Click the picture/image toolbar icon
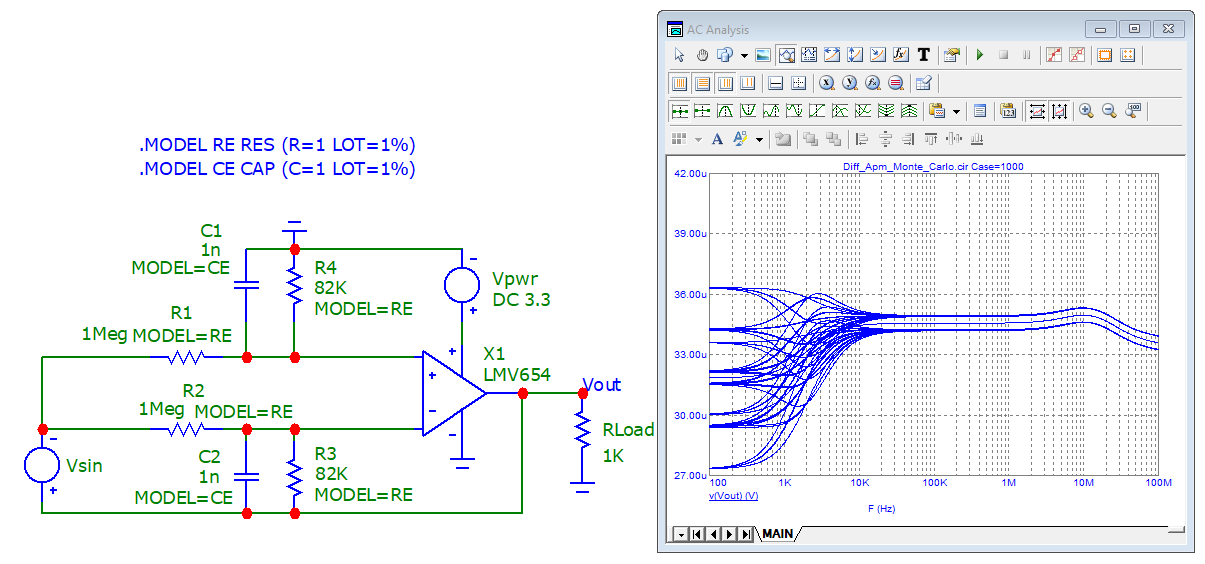Viewport: 1205px width, 564px height. click(763, 55)
